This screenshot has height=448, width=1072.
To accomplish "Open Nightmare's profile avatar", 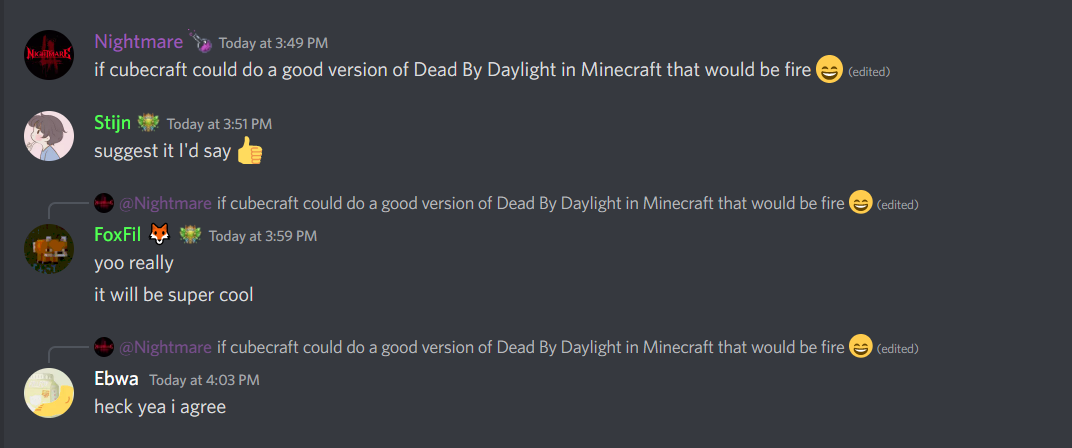I will 49,55.
